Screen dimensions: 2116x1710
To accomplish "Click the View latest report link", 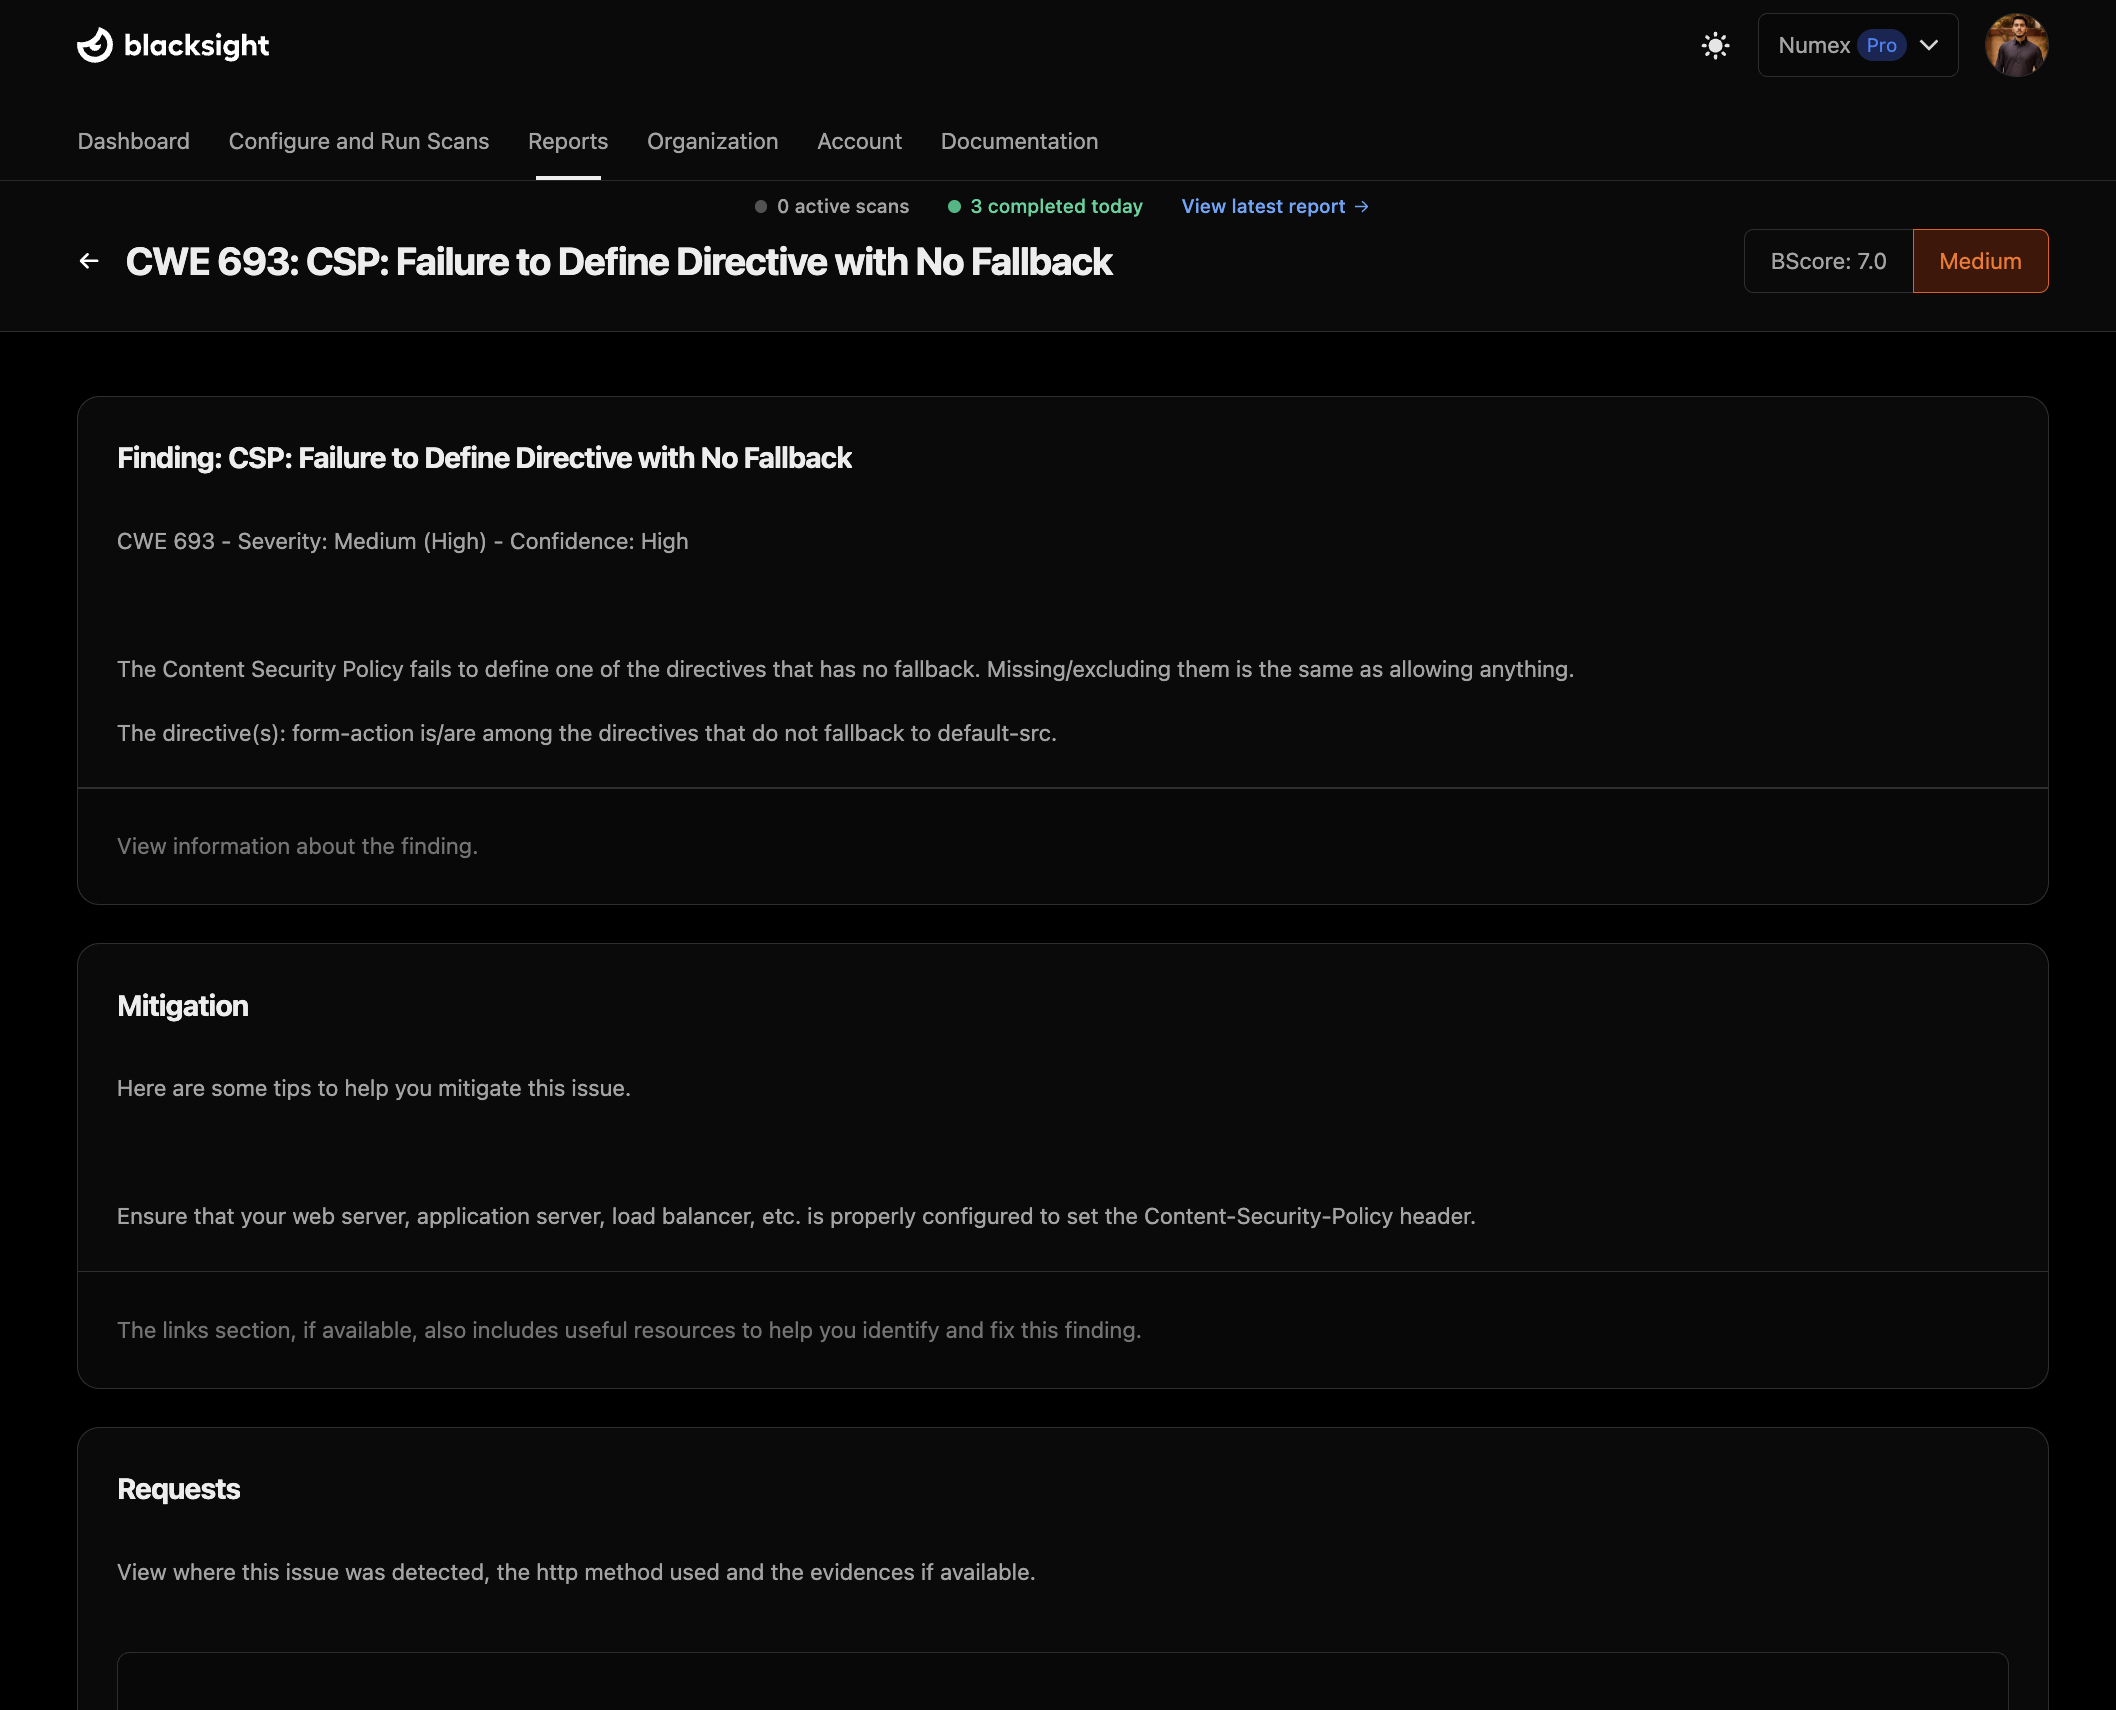I will click(x=1263, y=206).
